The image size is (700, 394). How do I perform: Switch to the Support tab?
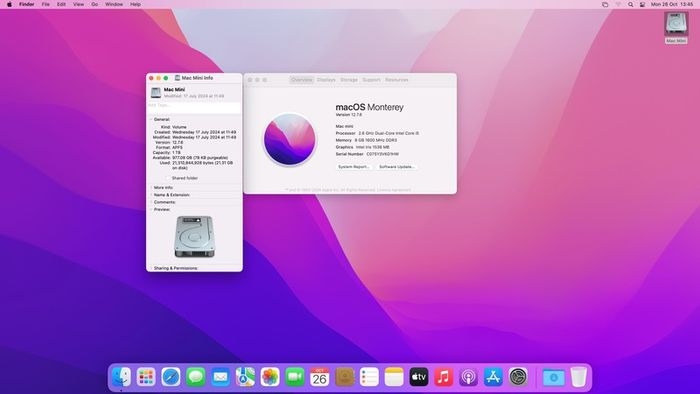(x=371, y=80)
